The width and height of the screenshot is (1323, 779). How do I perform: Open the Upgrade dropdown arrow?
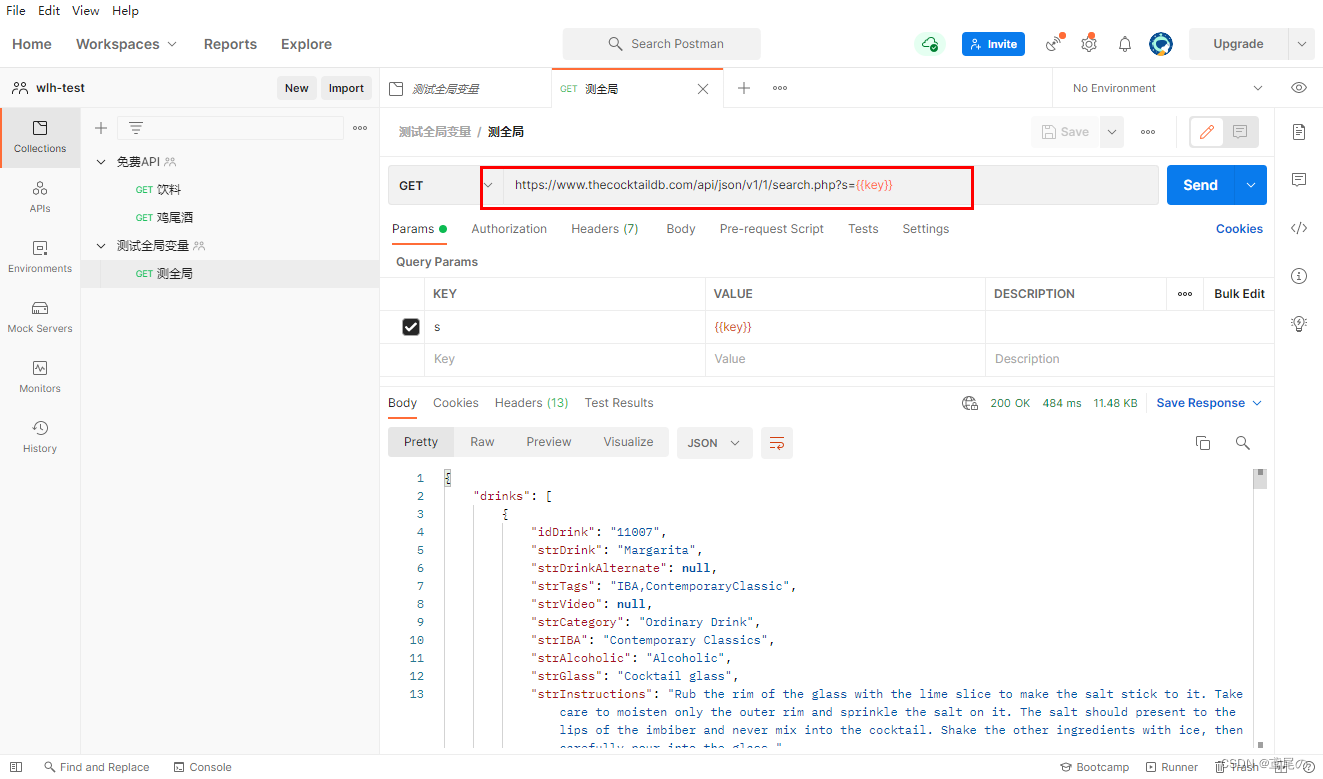(1301, 44)
